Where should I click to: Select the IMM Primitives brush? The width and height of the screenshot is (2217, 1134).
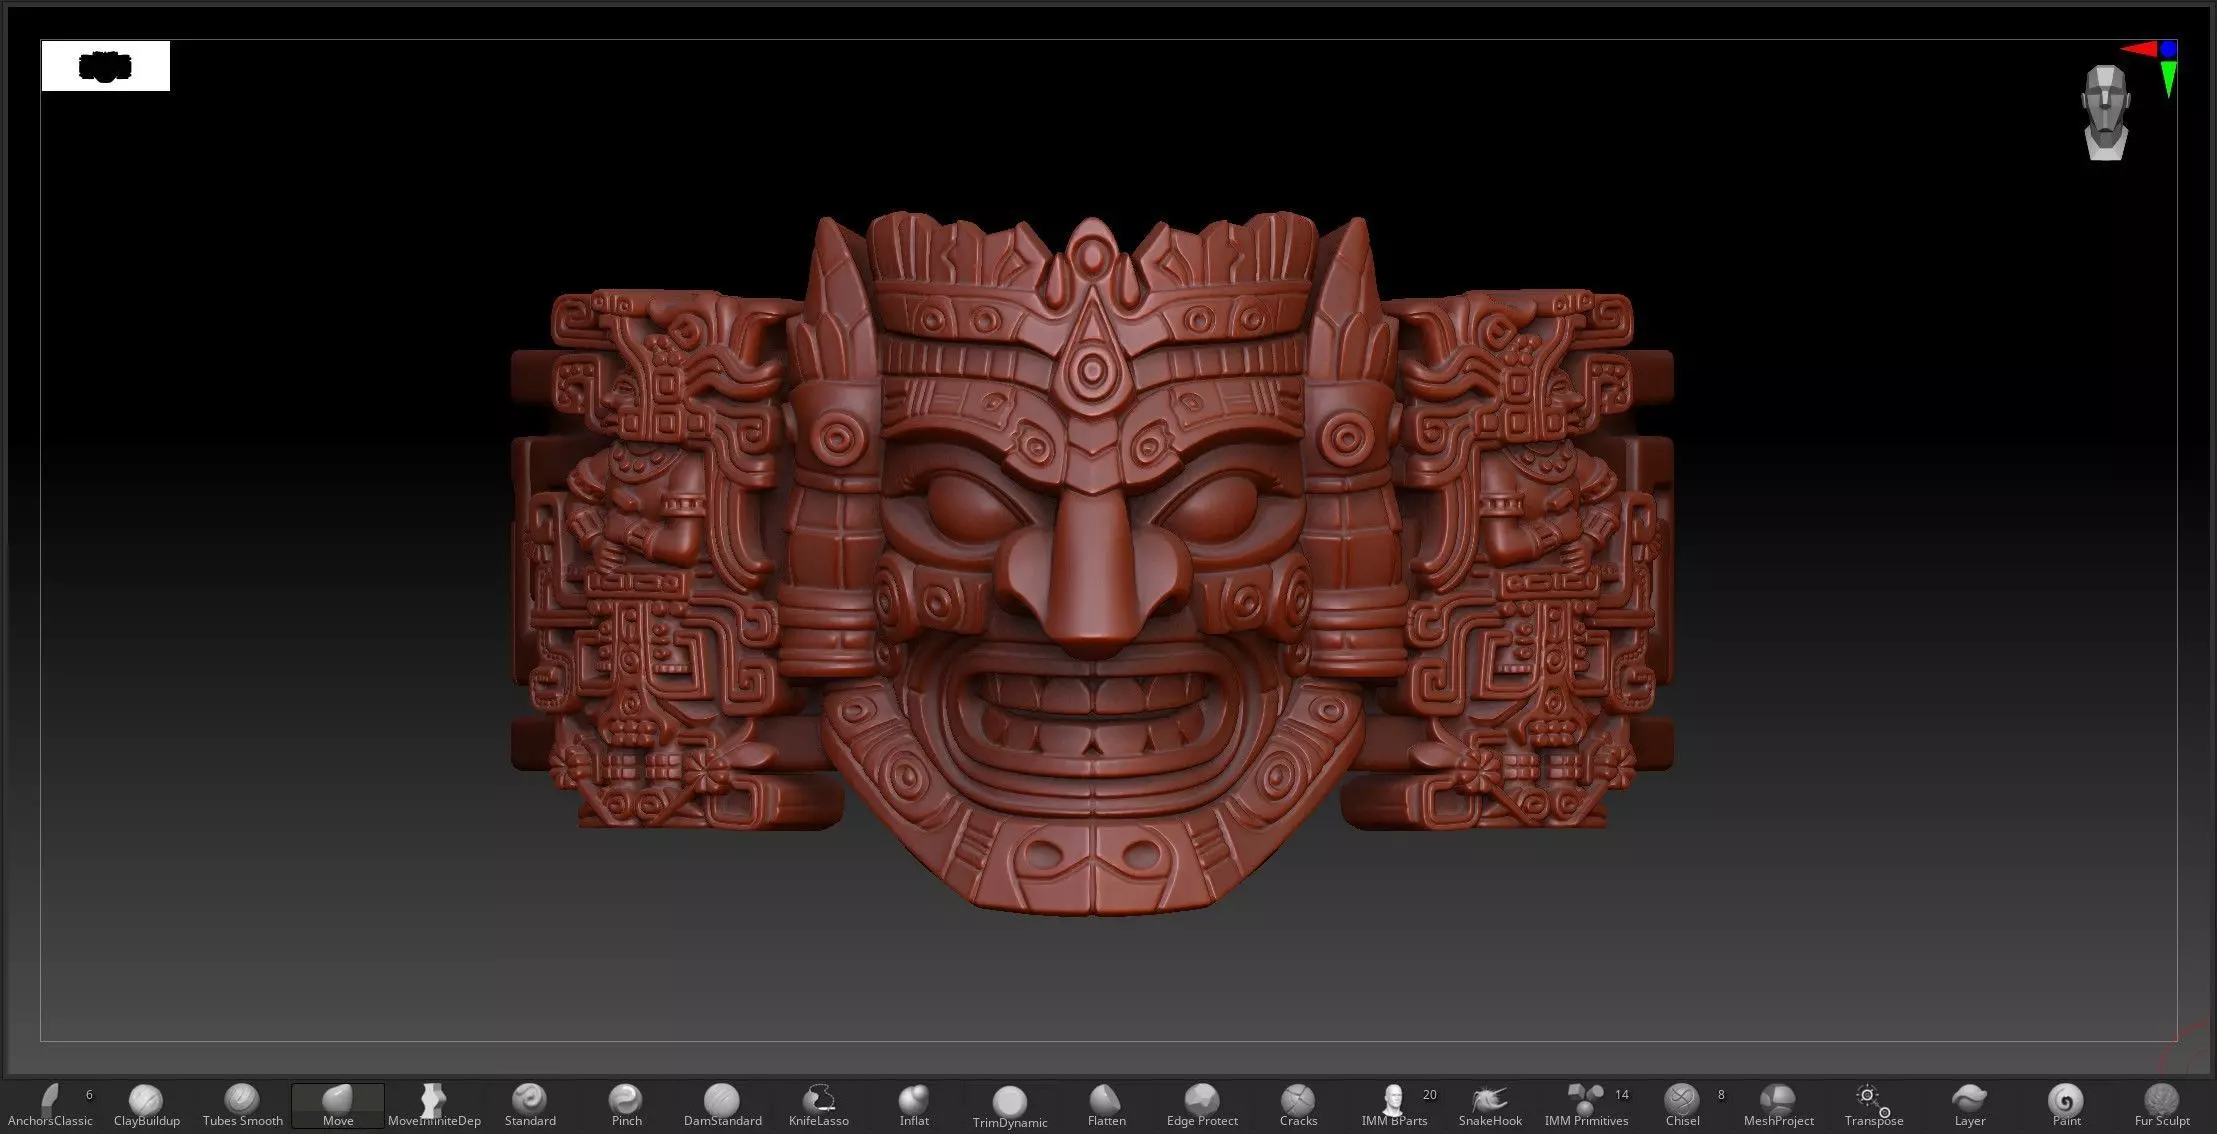1586,1105
